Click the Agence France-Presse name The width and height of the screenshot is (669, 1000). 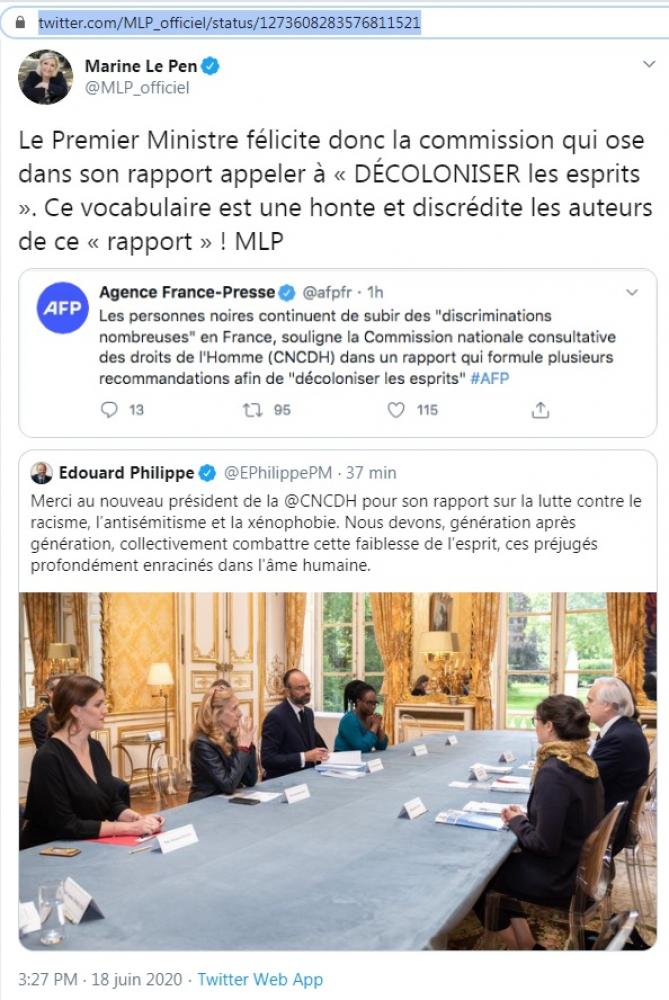(187, 292)
